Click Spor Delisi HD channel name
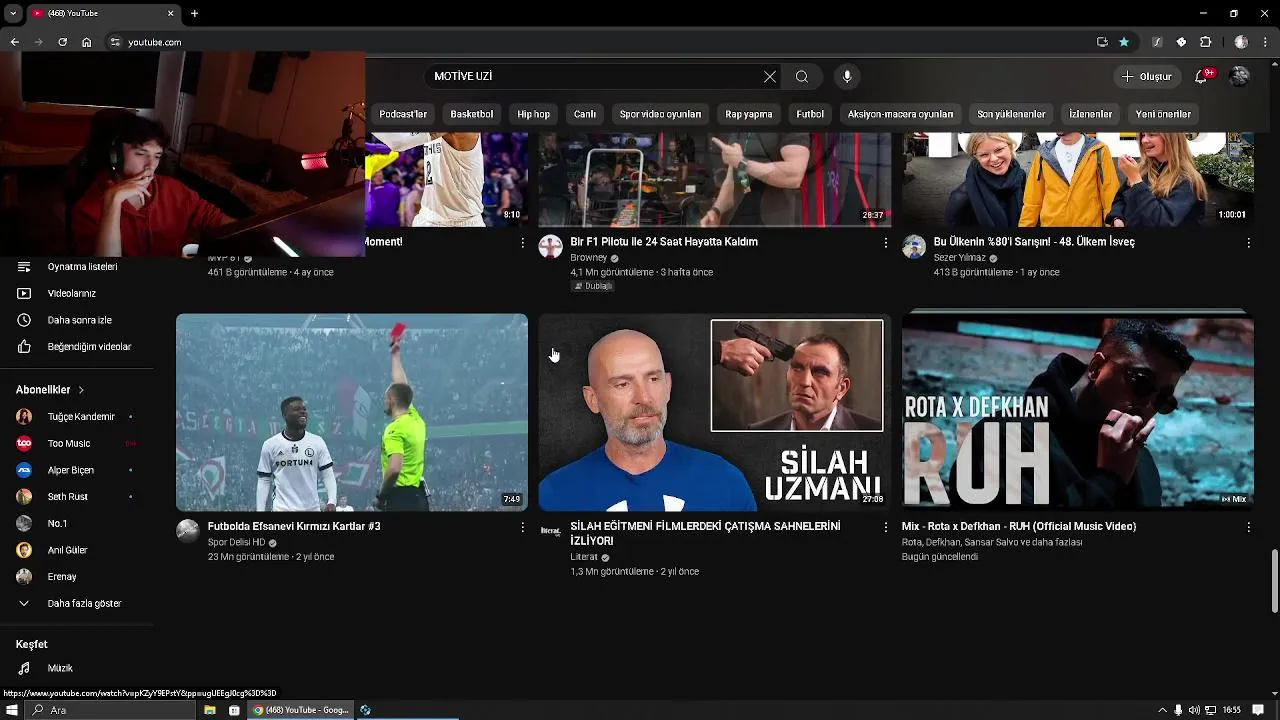Image resolution: width=1280 pixels, height=720 pixels. click(x=236, y=542)
